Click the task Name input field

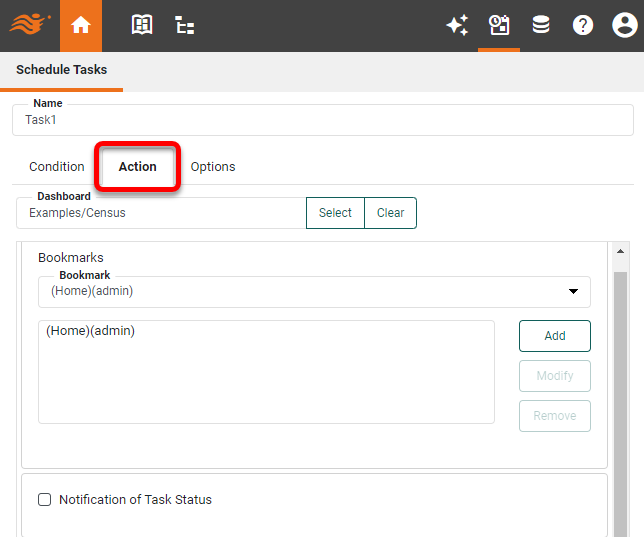322,120
